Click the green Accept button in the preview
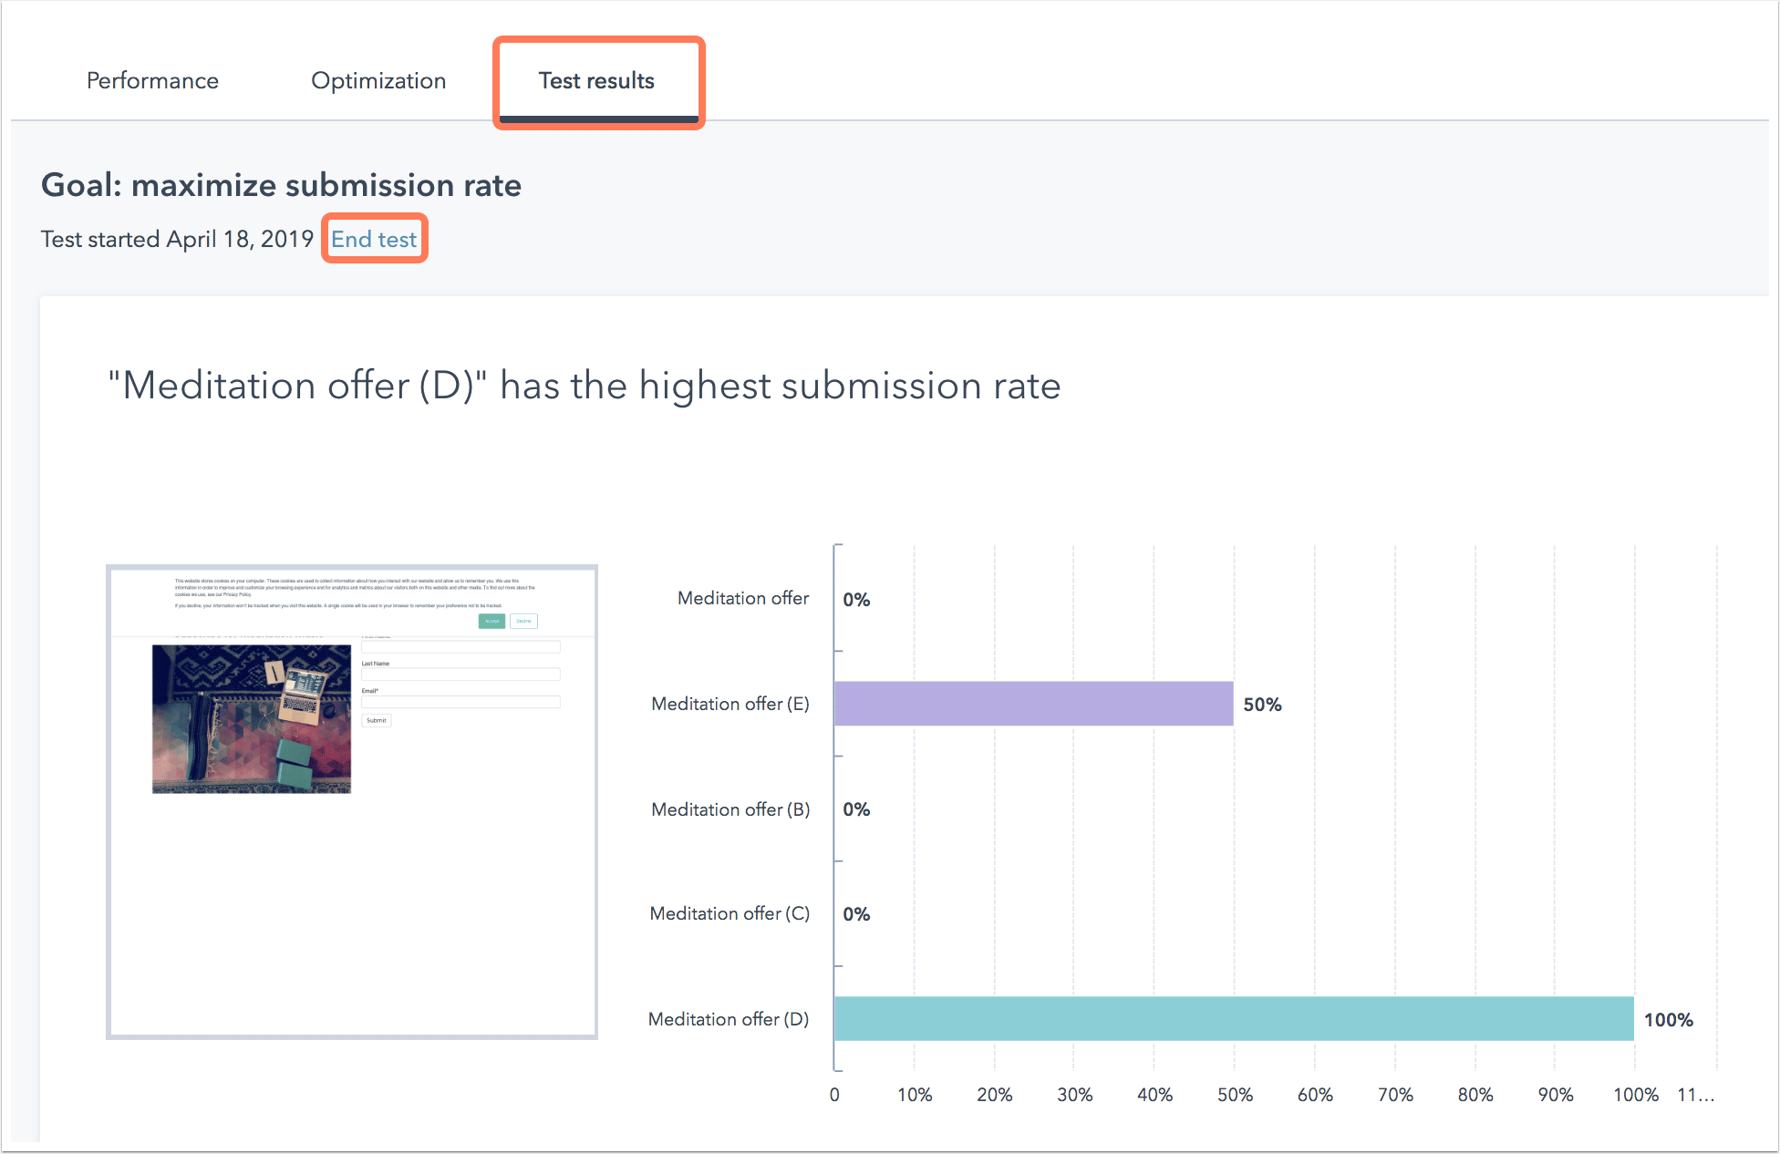The image size is (1780, 1154). coord(491,621)
